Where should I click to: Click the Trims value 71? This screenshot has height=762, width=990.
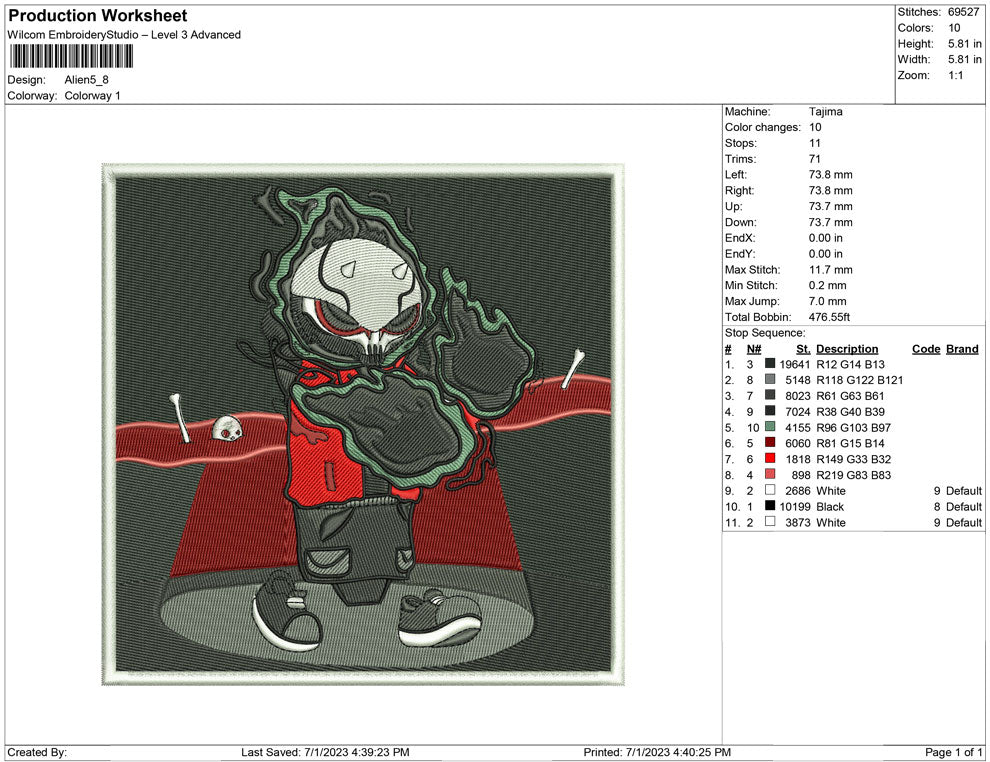coord(814,159)
